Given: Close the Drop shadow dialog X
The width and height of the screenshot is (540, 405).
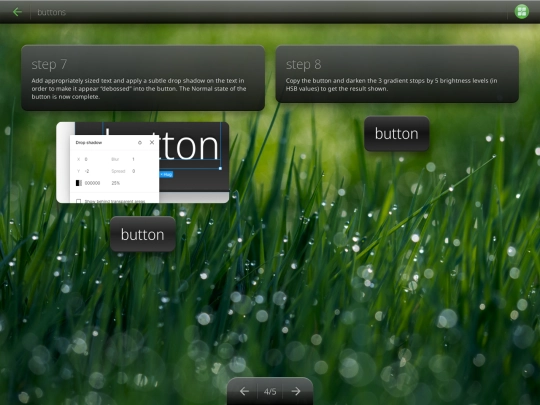Looking at the screenshot, I should tap(152, 142).
